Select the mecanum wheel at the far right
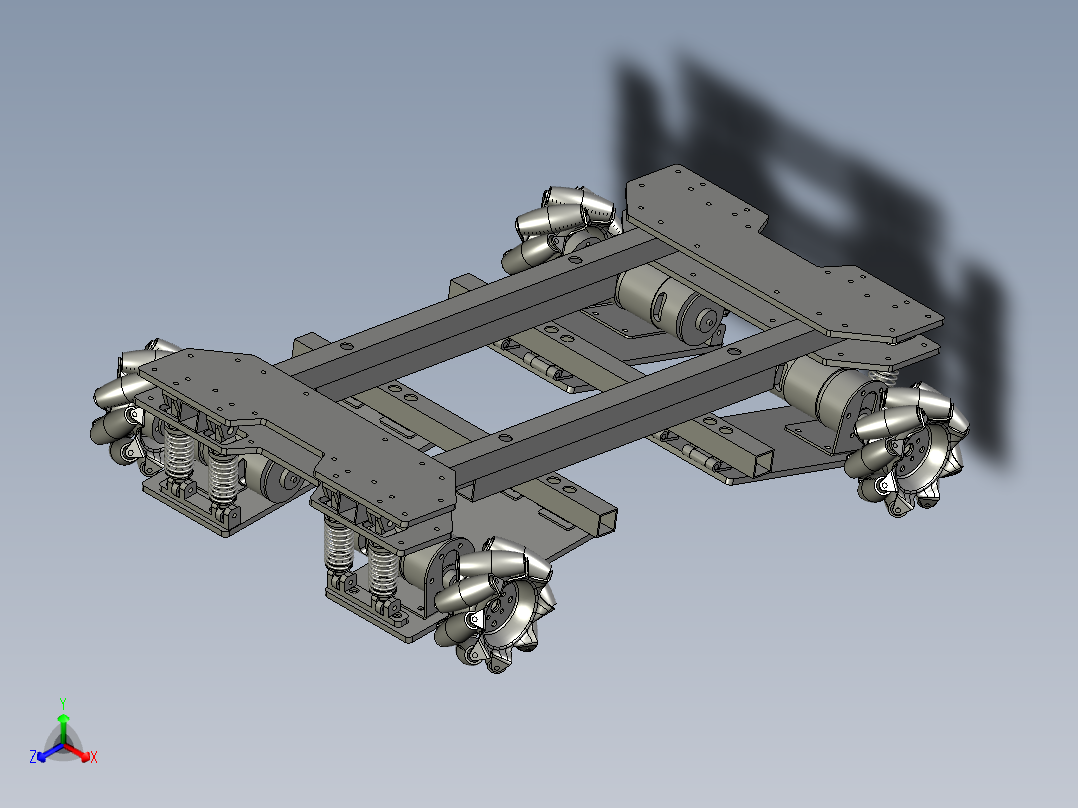 coord(908,450)
